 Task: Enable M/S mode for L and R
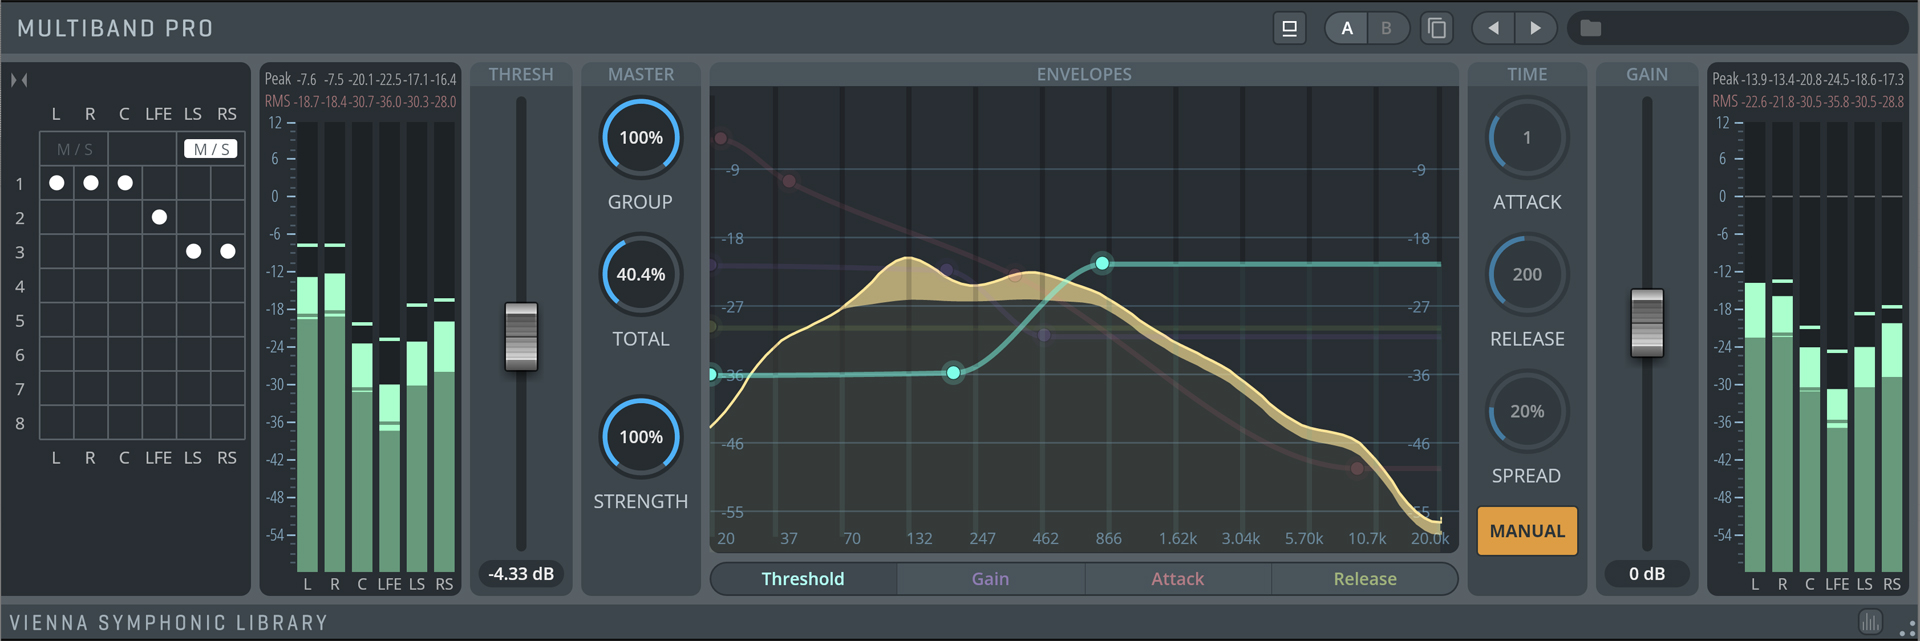click(75, 149)
